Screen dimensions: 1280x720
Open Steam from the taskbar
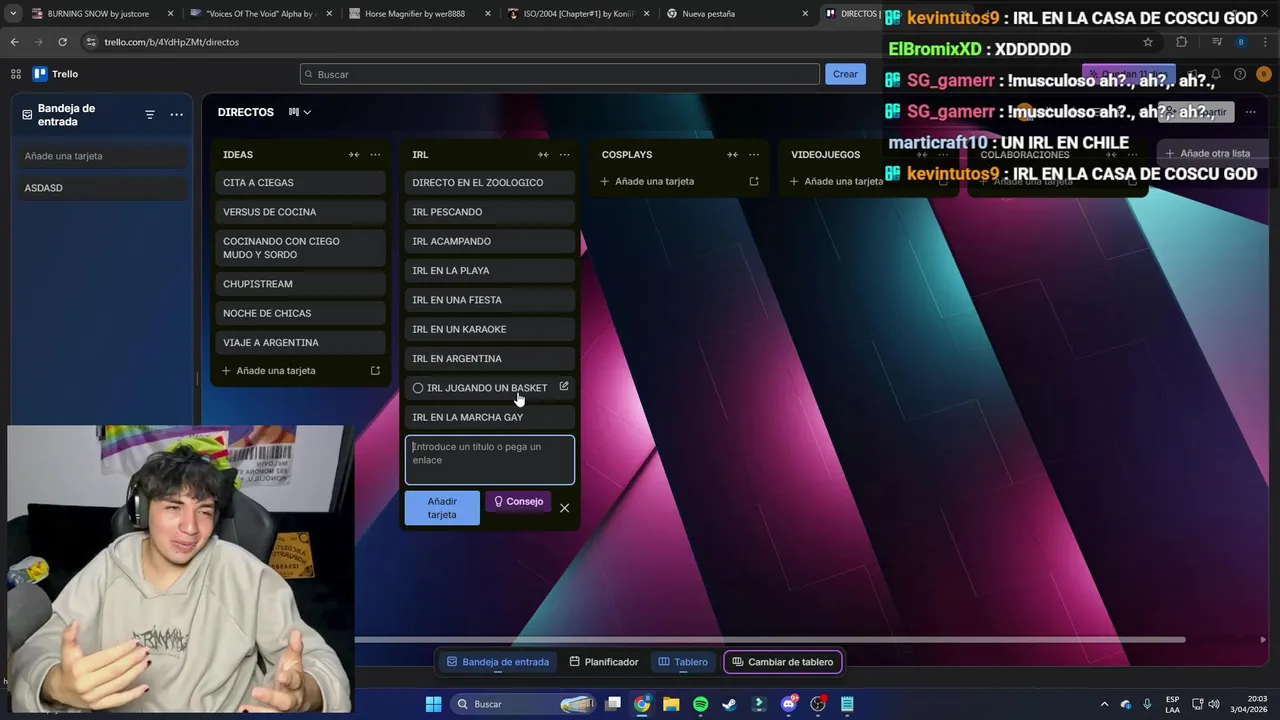(x=730, y=704)
